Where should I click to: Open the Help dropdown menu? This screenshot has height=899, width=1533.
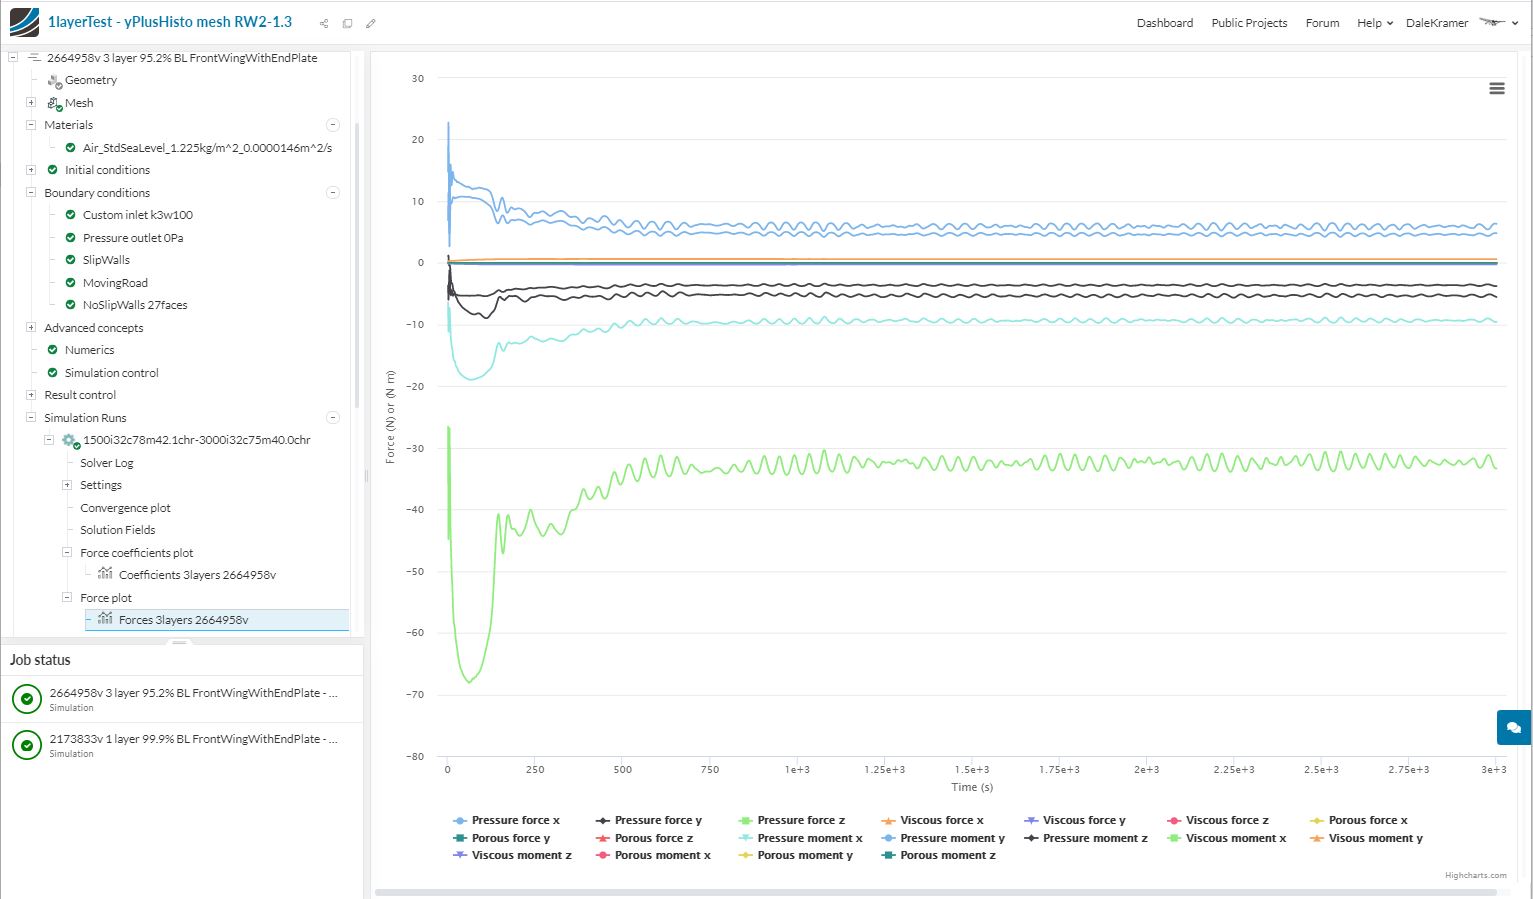click(x=1374, y=23)
